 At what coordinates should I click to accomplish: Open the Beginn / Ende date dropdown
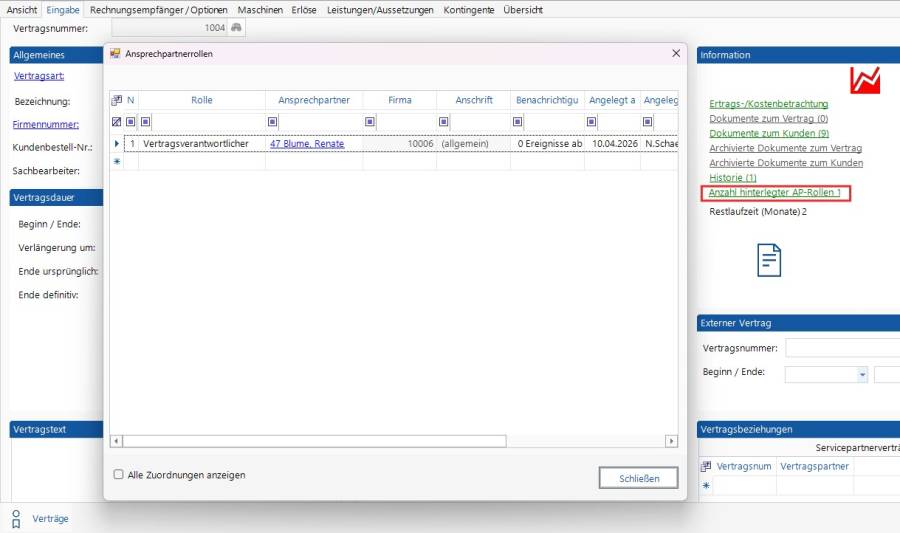[x=862, y=374]
